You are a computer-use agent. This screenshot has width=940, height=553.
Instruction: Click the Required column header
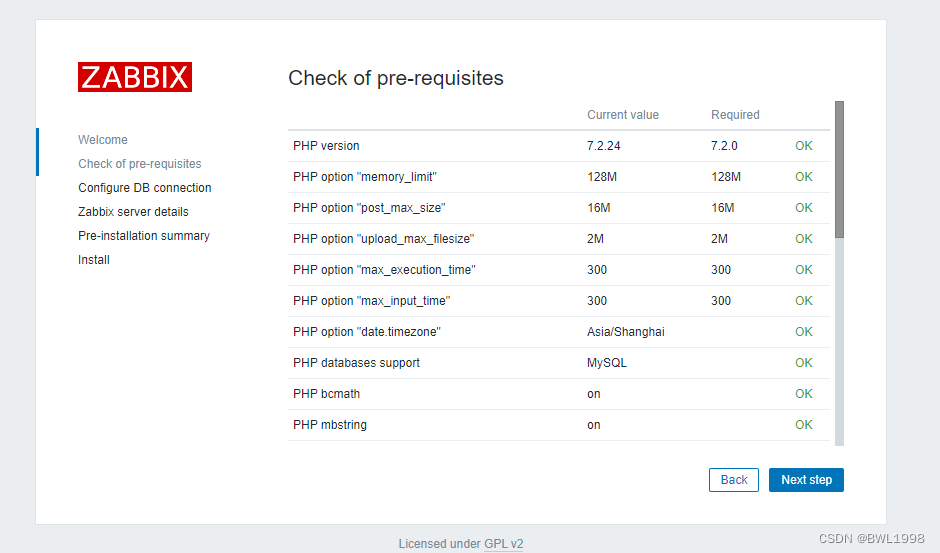click(736, 115)
